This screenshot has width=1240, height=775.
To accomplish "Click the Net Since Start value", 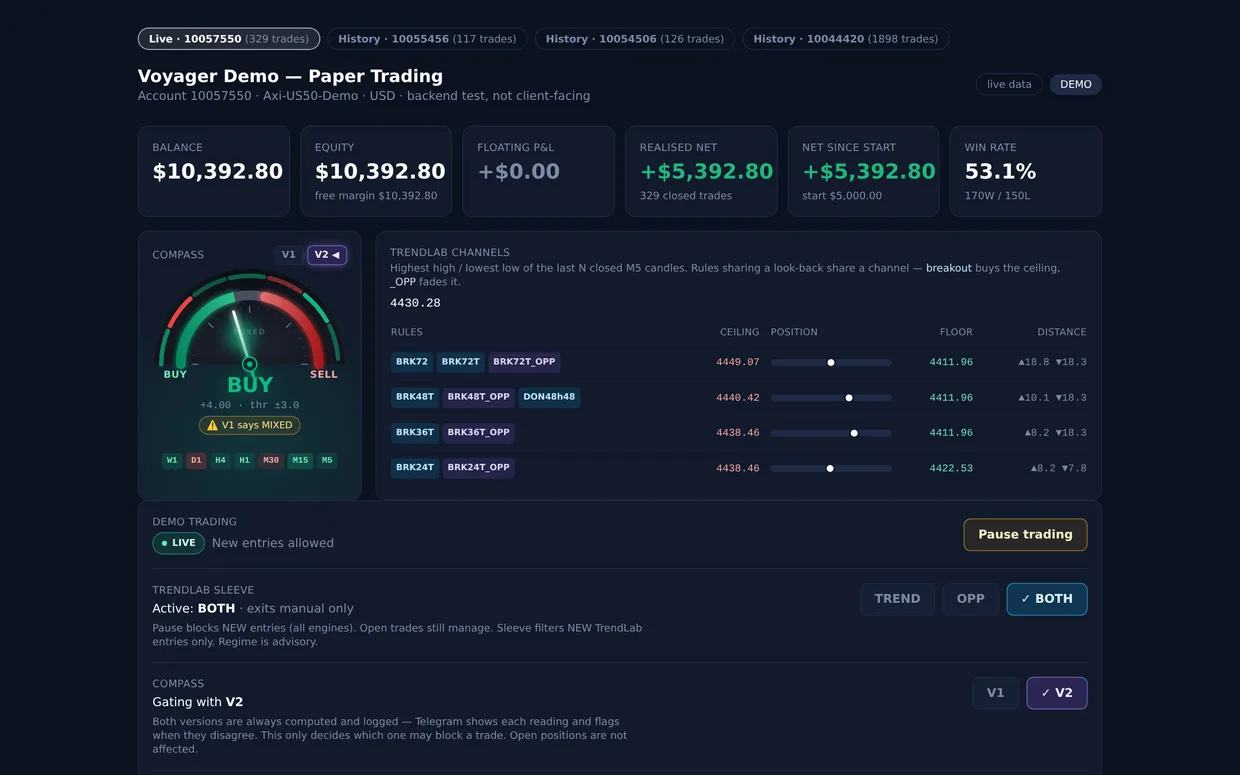I will (x=869, y=172).
